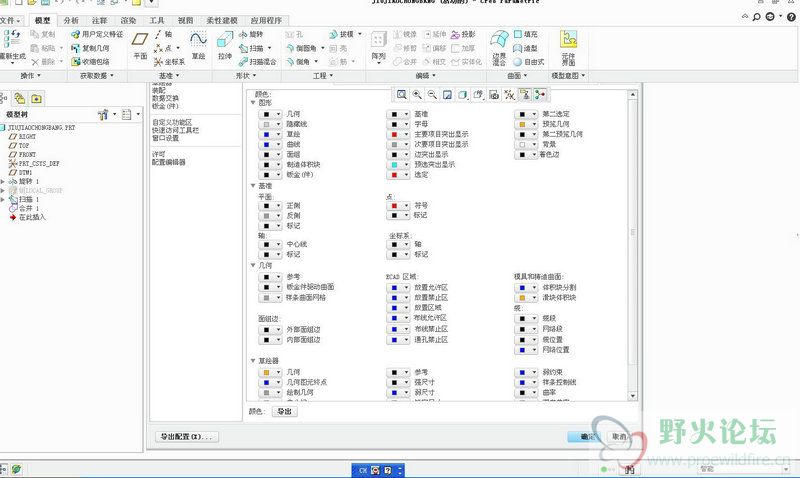Expand the 工程 ribbon group dropdown
This screenshot has height=478, width=800.
pyautogui.click(x=323, y=76)
